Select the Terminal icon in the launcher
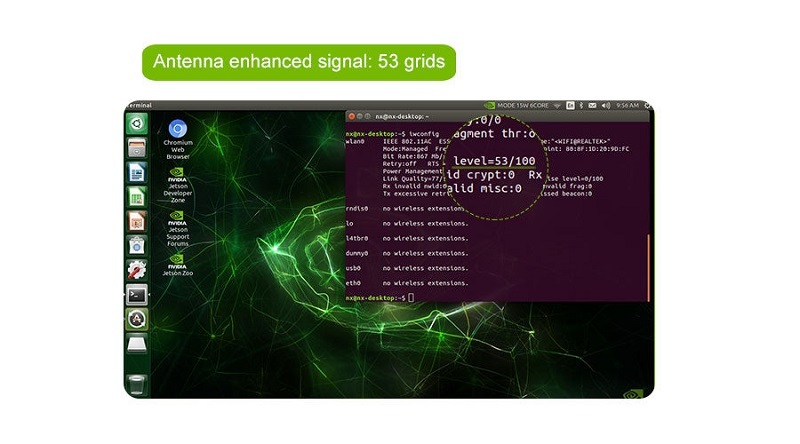800x444 pixels. pyautogui.click(x=137, y=294)
